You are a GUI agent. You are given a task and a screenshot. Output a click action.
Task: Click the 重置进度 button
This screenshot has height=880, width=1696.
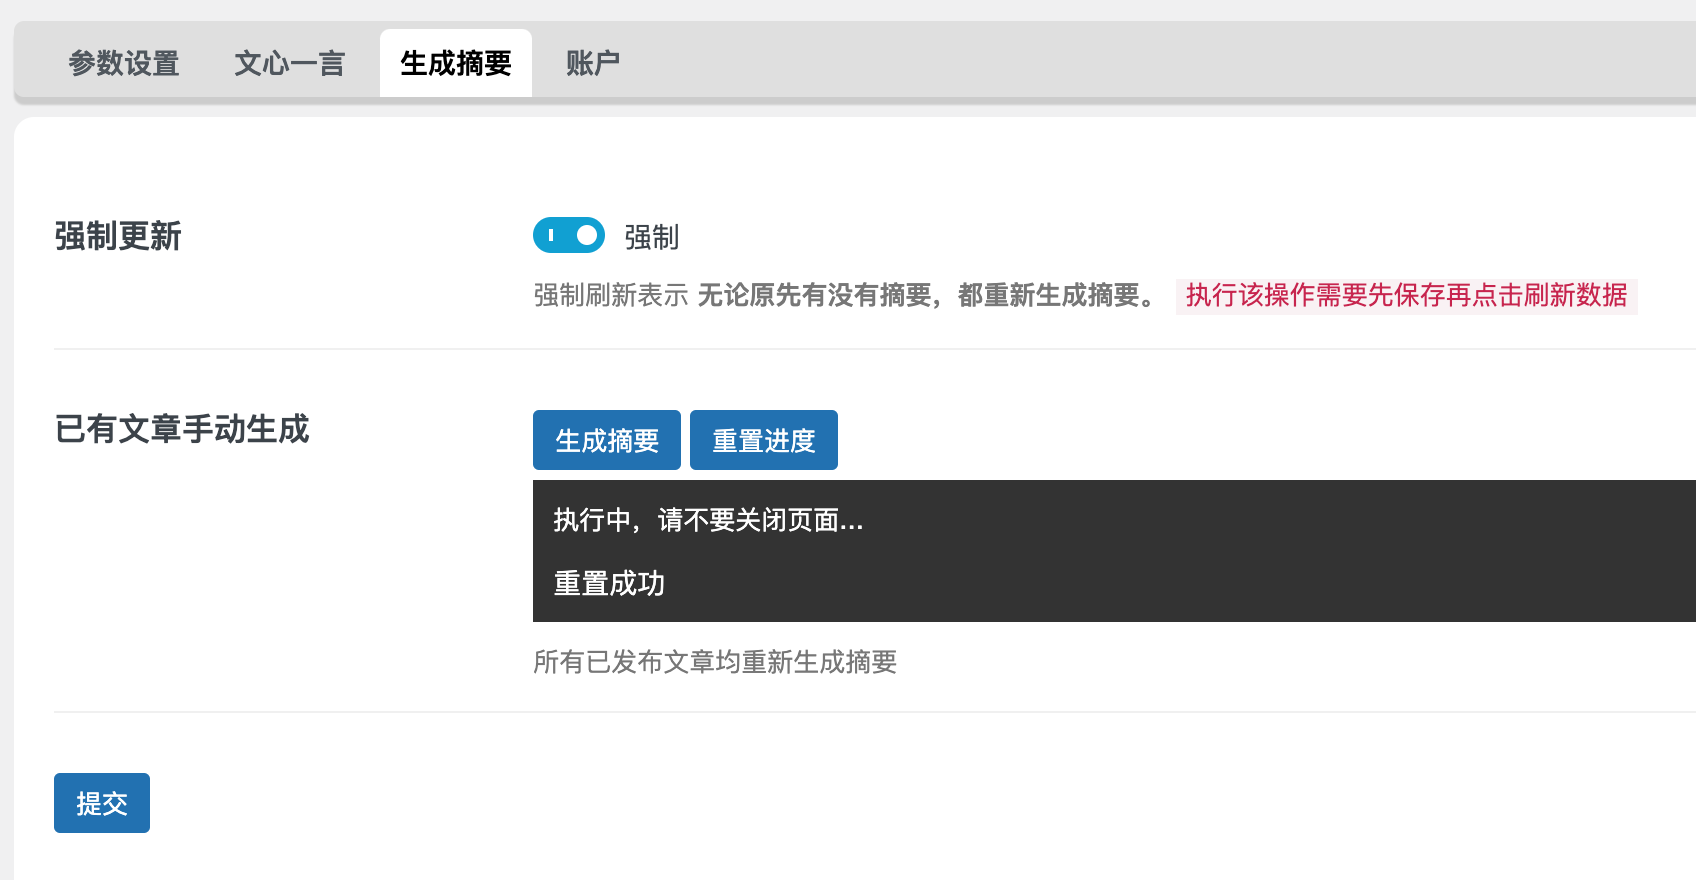(763, 440)
